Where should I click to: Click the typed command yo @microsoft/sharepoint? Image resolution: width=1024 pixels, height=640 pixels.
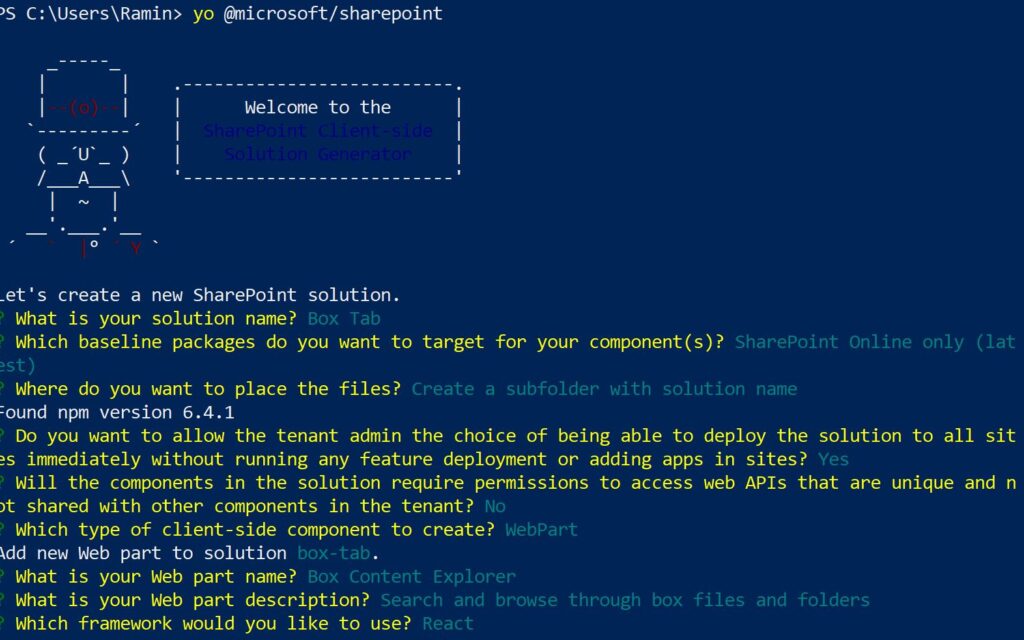(318, 14)
